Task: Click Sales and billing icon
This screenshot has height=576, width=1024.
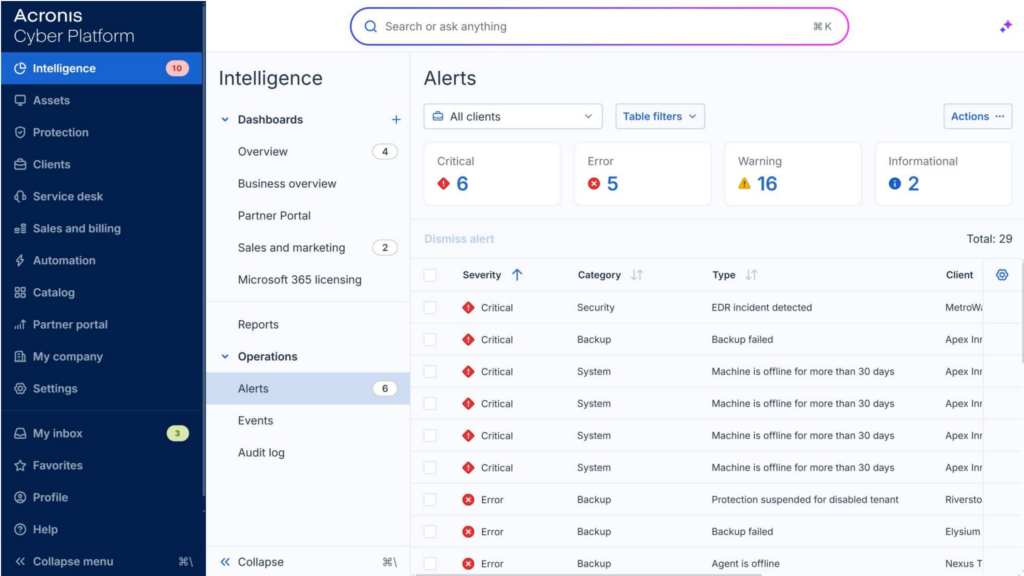Action: (x=20, y=228)
